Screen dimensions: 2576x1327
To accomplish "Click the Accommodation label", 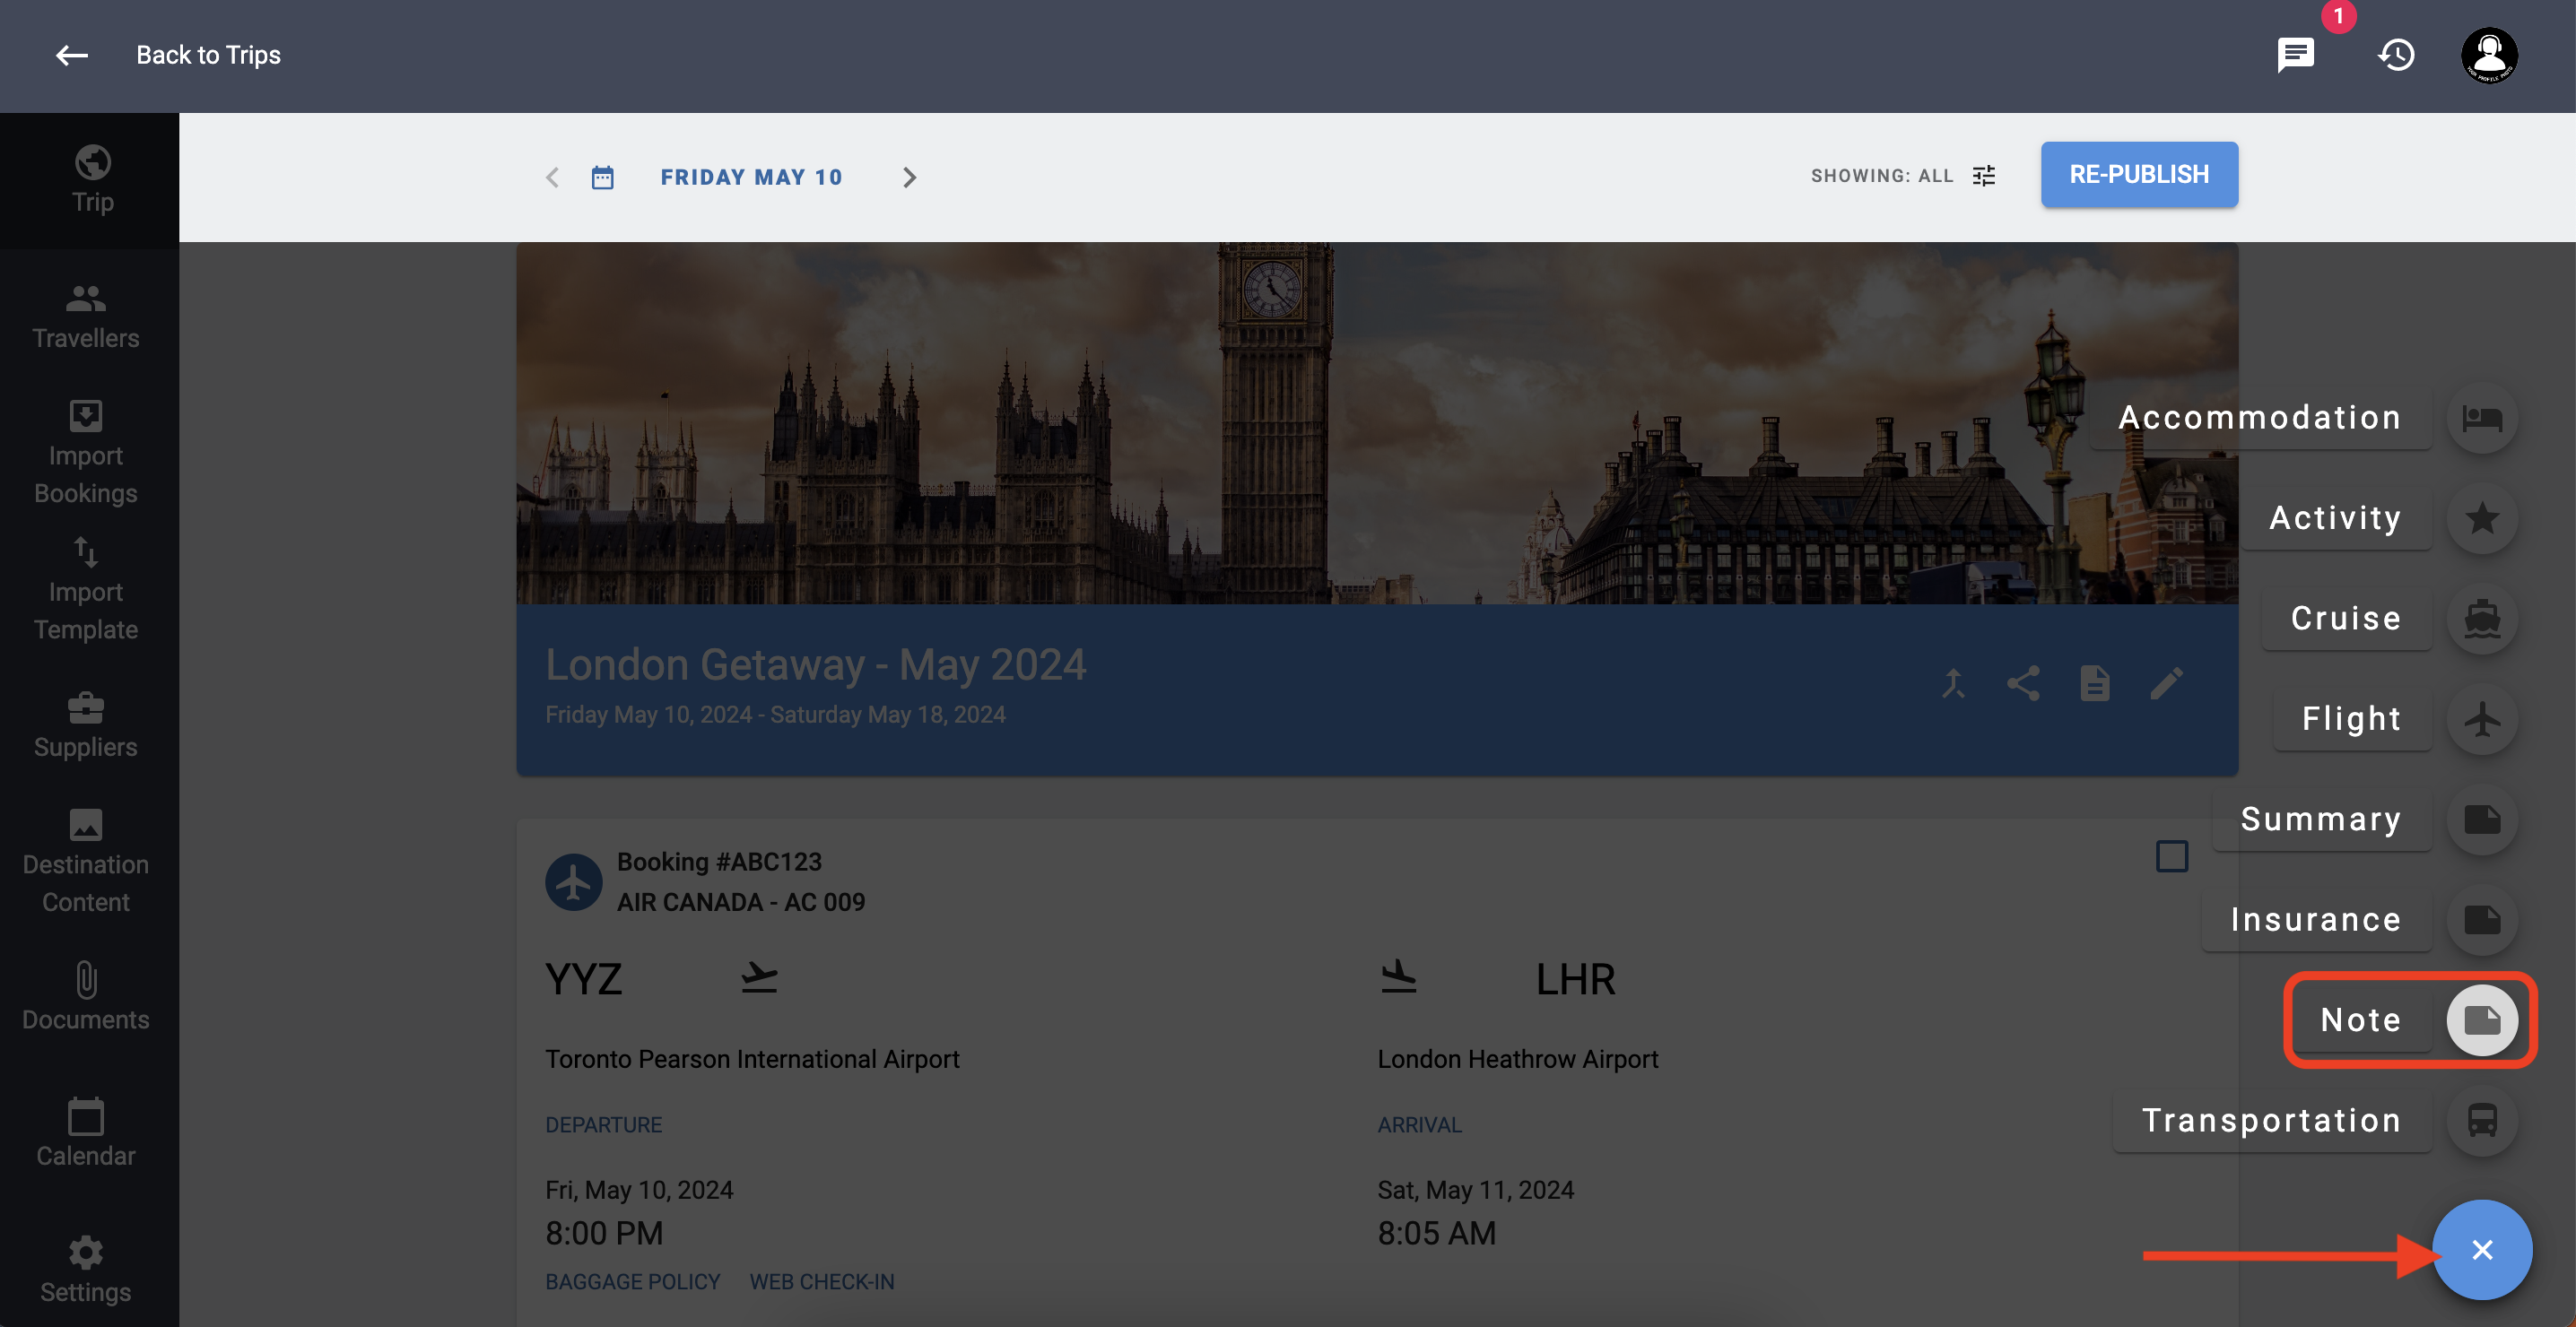I will (2260, 417).
